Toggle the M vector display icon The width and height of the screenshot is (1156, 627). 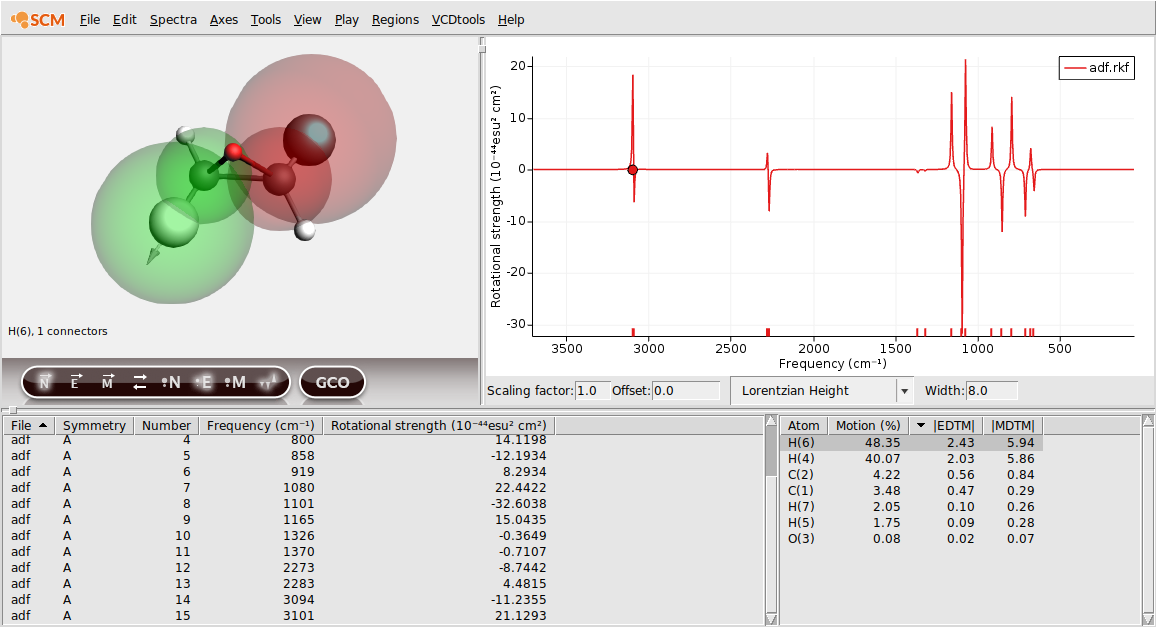(108, 382)
